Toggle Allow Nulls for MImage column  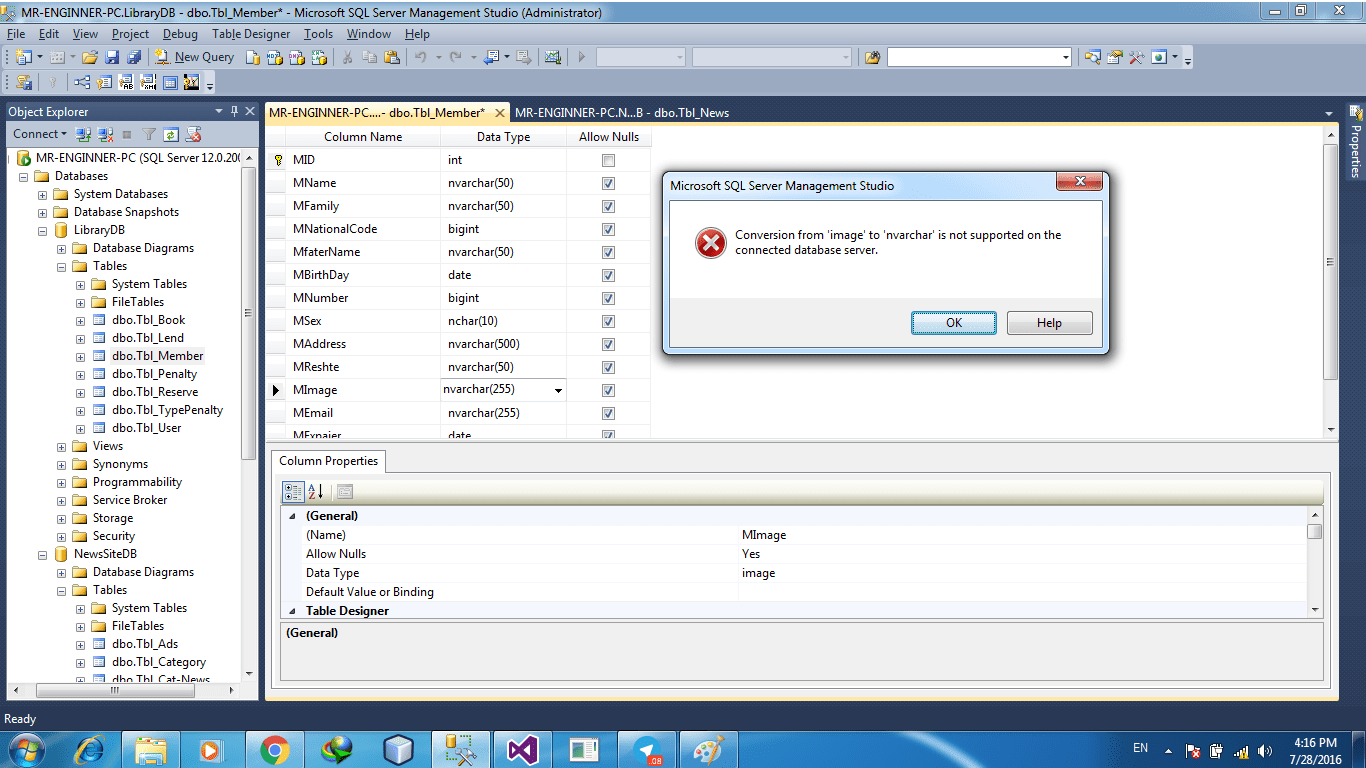tap(607, 390)
